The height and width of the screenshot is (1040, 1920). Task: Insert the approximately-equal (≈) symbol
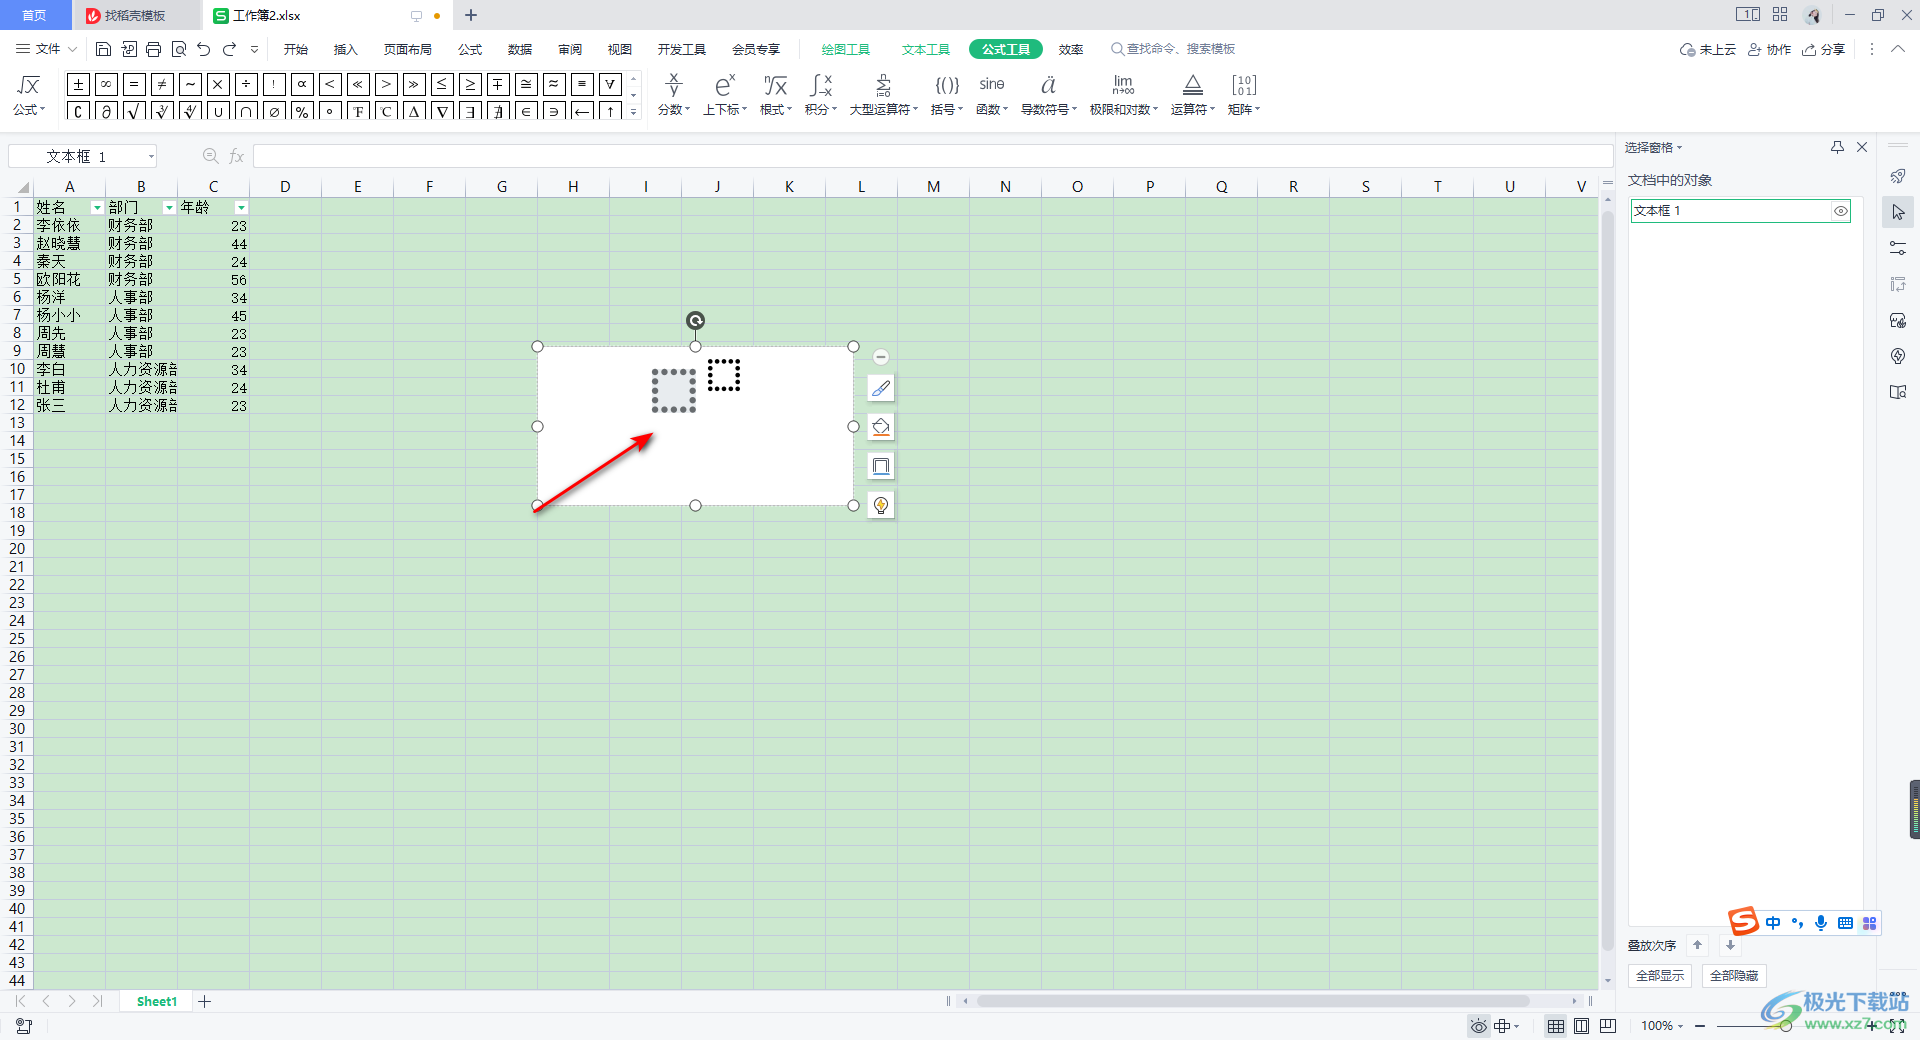(x=554, y=84)
